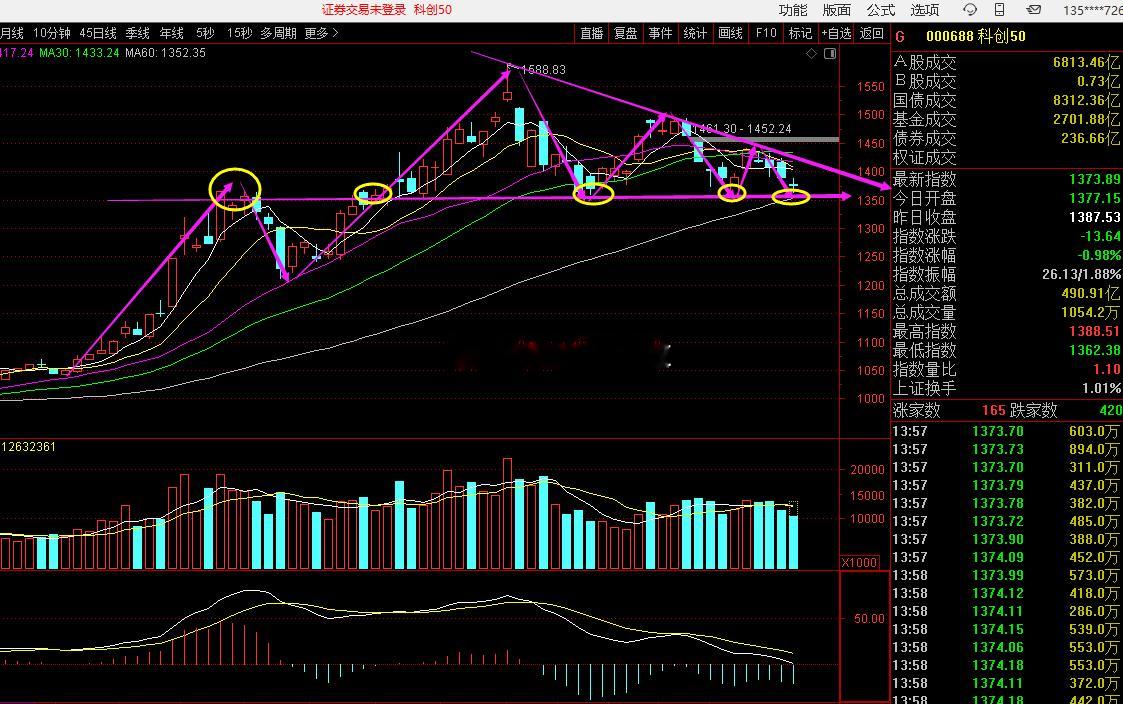The image size is (1123, 704).
Task: Click the 今日开盘 value 1377.15
Action: (x=1094, y=198)
